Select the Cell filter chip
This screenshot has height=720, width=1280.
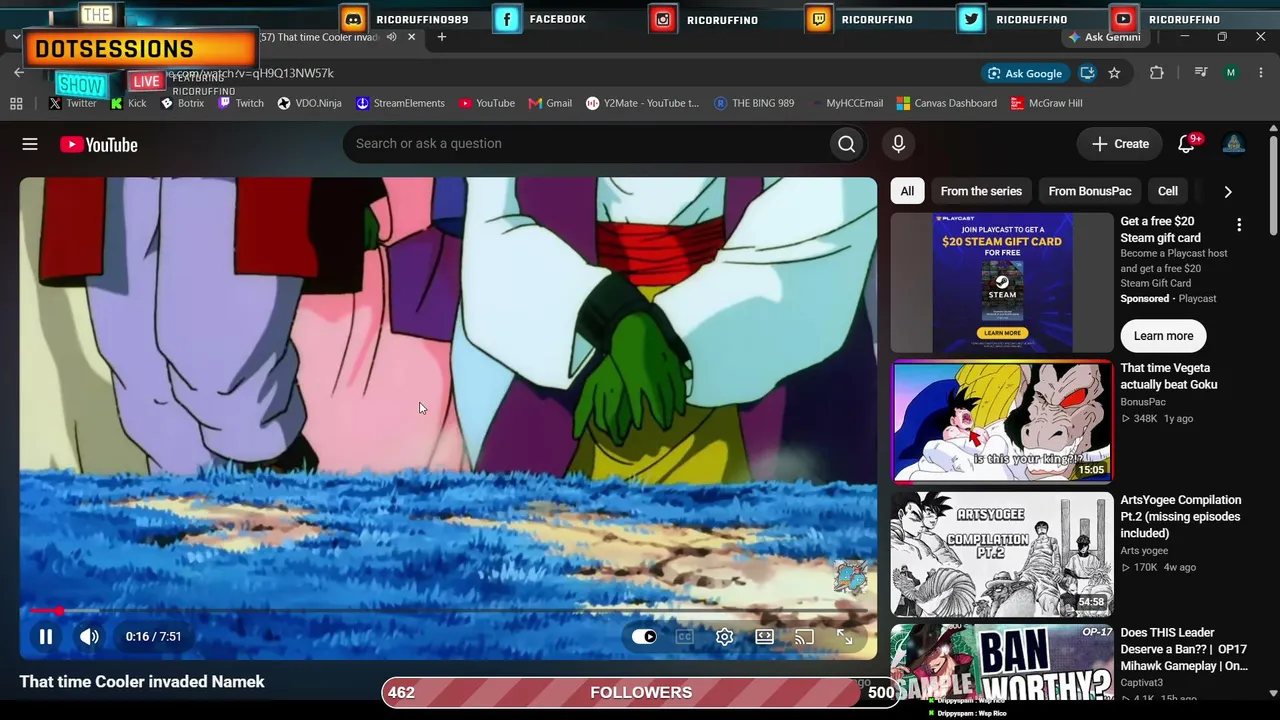[1168, 191]
